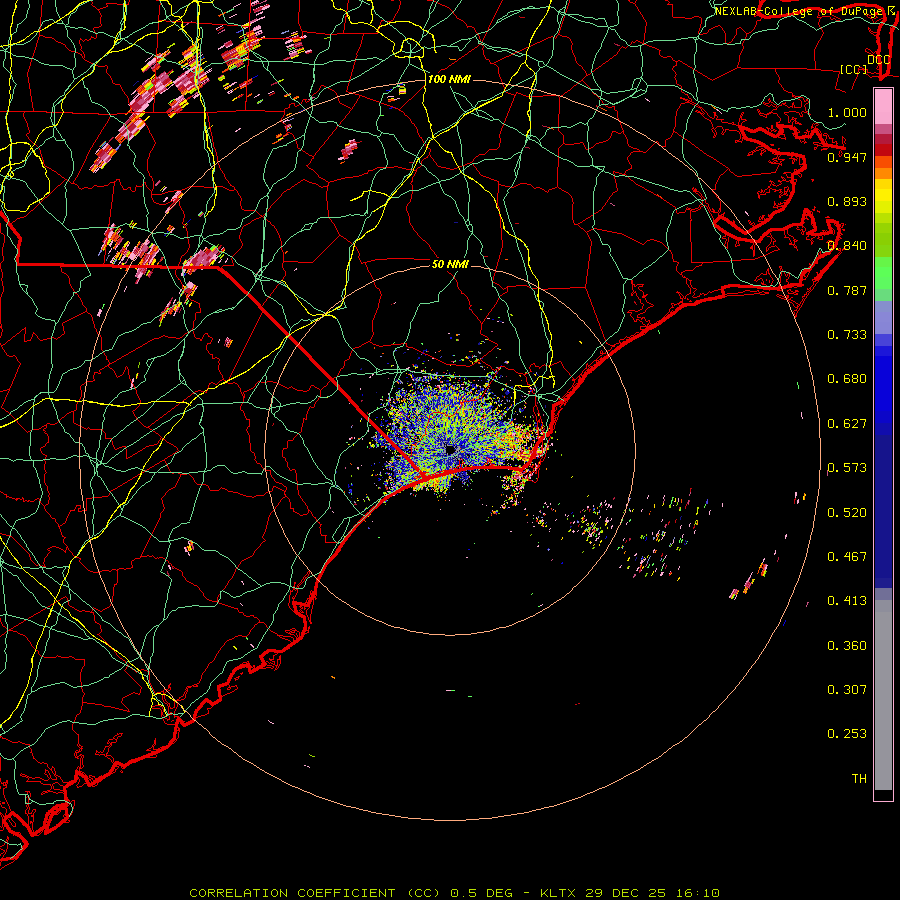Click the black radar site dot at center
The image size is (900, 900).
pyautogui.click(x=450, y=450)
